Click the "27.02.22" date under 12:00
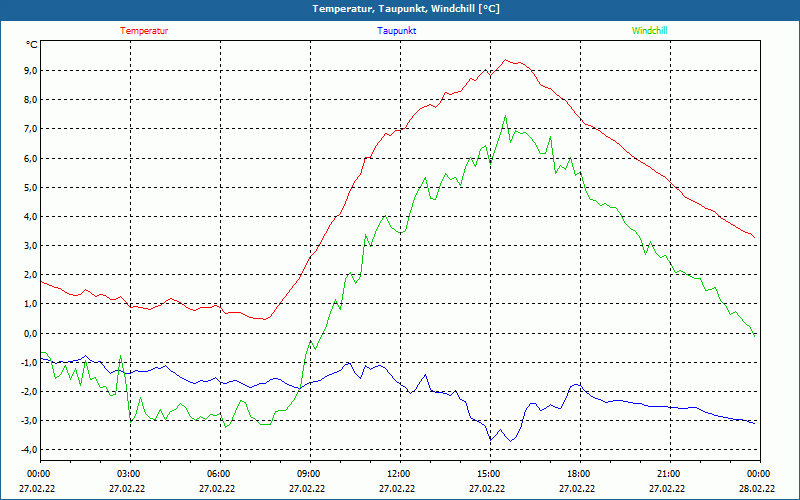 (x=397, y=488)
